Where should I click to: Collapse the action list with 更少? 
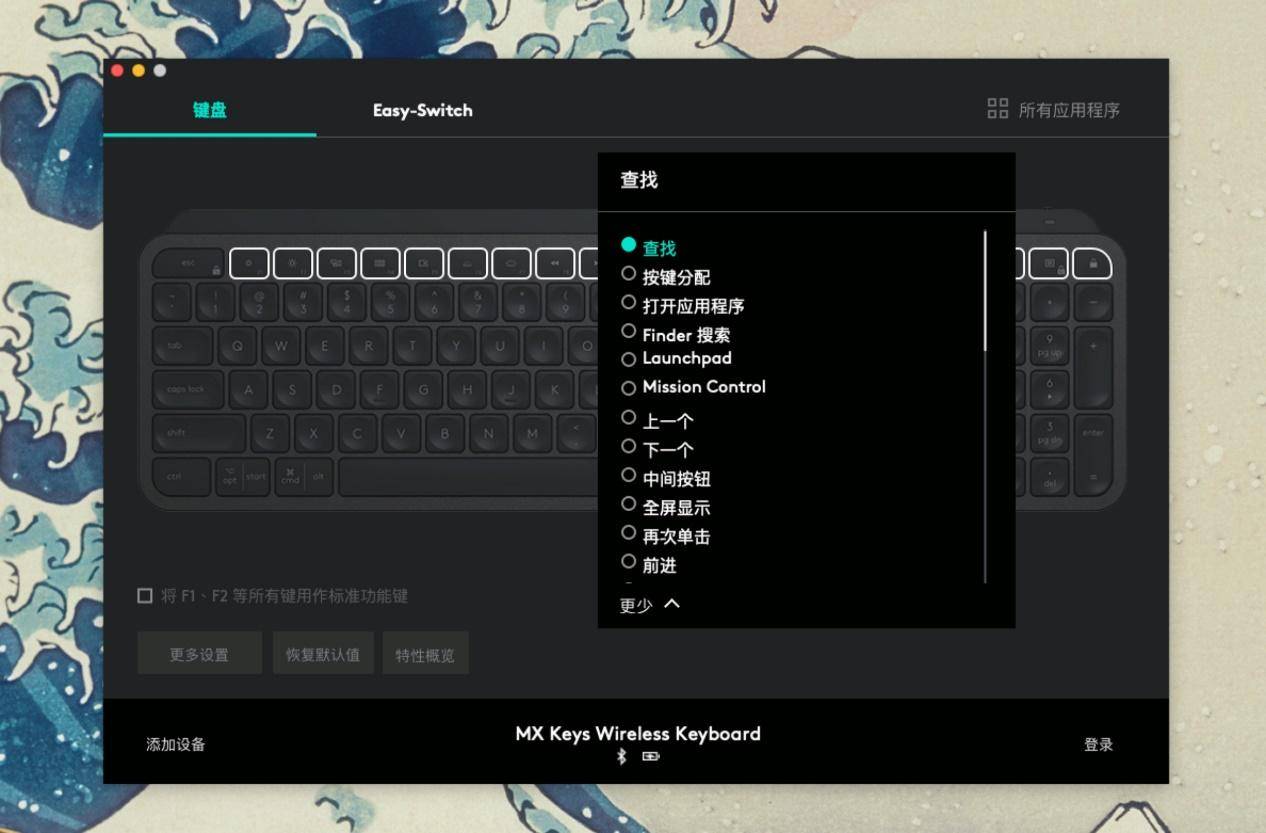650,605
